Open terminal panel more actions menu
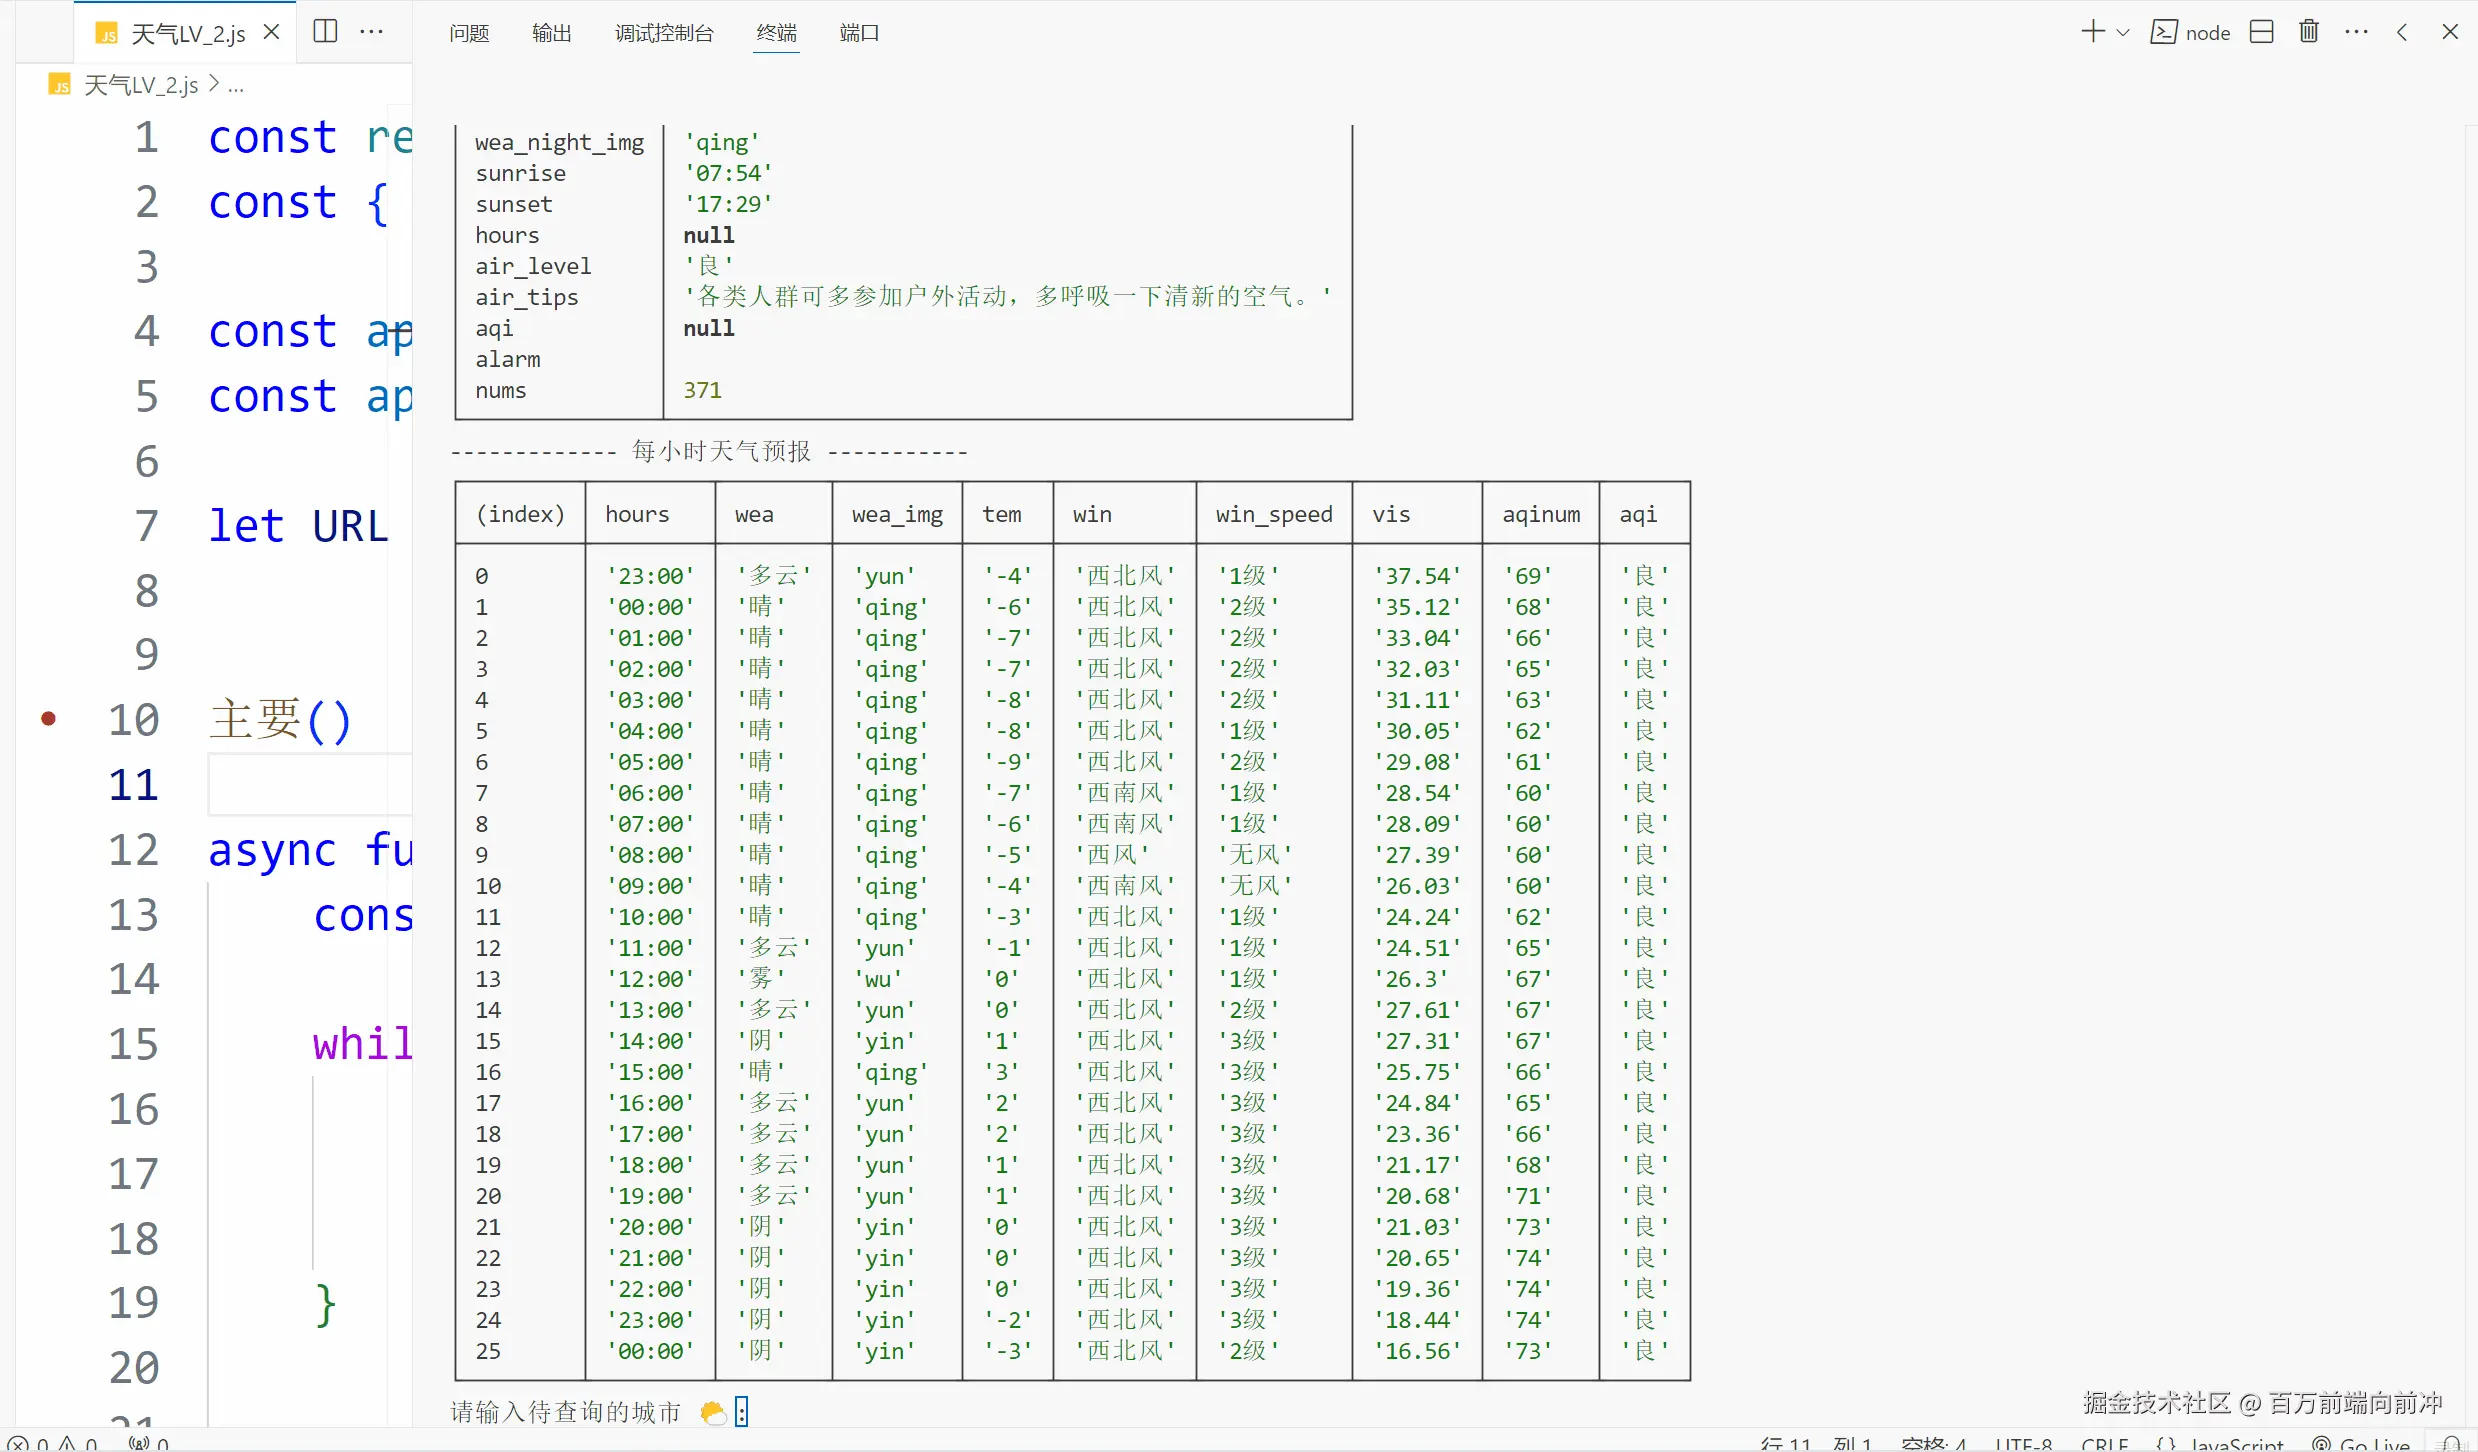This screenshot has width=2478, height=1452. coord(2356,32)
